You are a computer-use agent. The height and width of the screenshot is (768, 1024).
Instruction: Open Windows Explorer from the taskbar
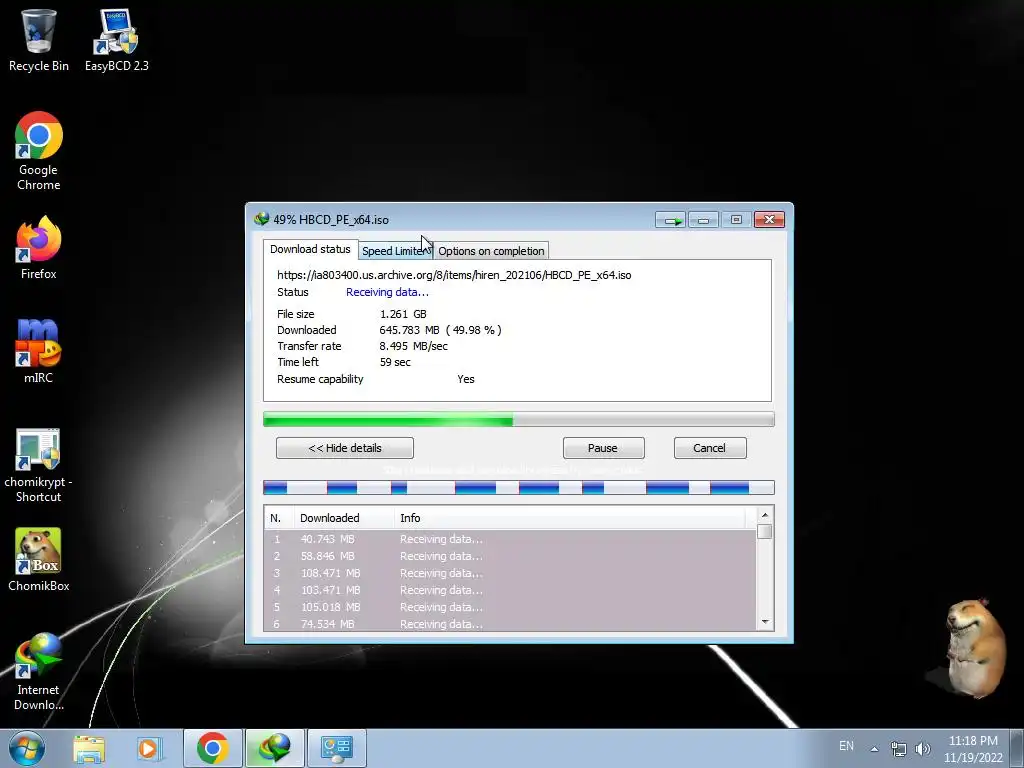[x=89, y=748]
